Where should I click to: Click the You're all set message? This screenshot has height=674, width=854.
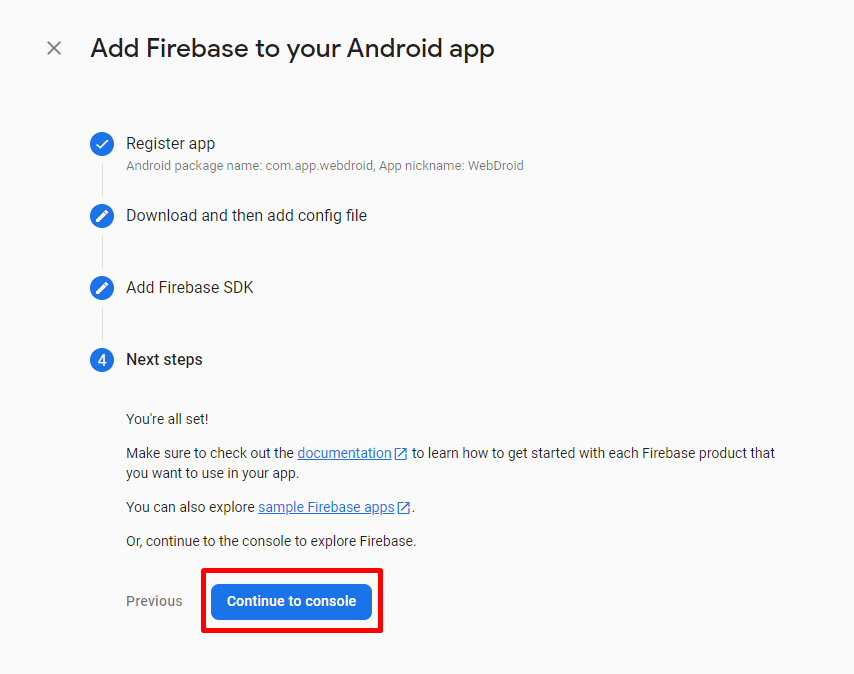tap(167, 419)
